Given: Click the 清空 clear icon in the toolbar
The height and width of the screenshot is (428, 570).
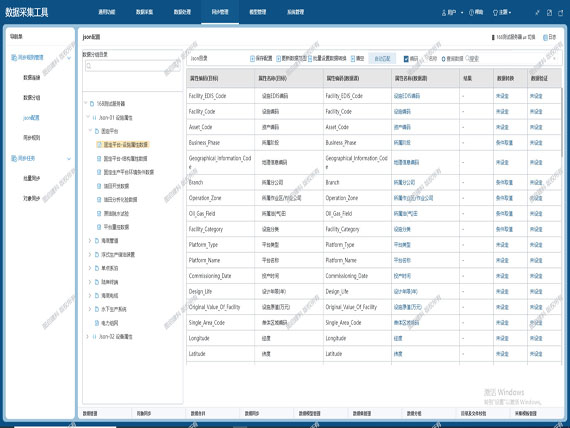Looking at the screenshot, I should click(x=353, y=59).
